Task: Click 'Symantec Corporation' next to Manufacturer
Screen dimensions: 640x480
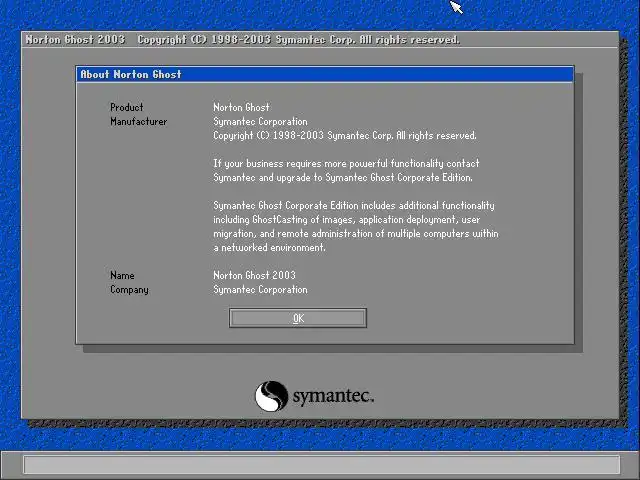Action: (260, 122)
